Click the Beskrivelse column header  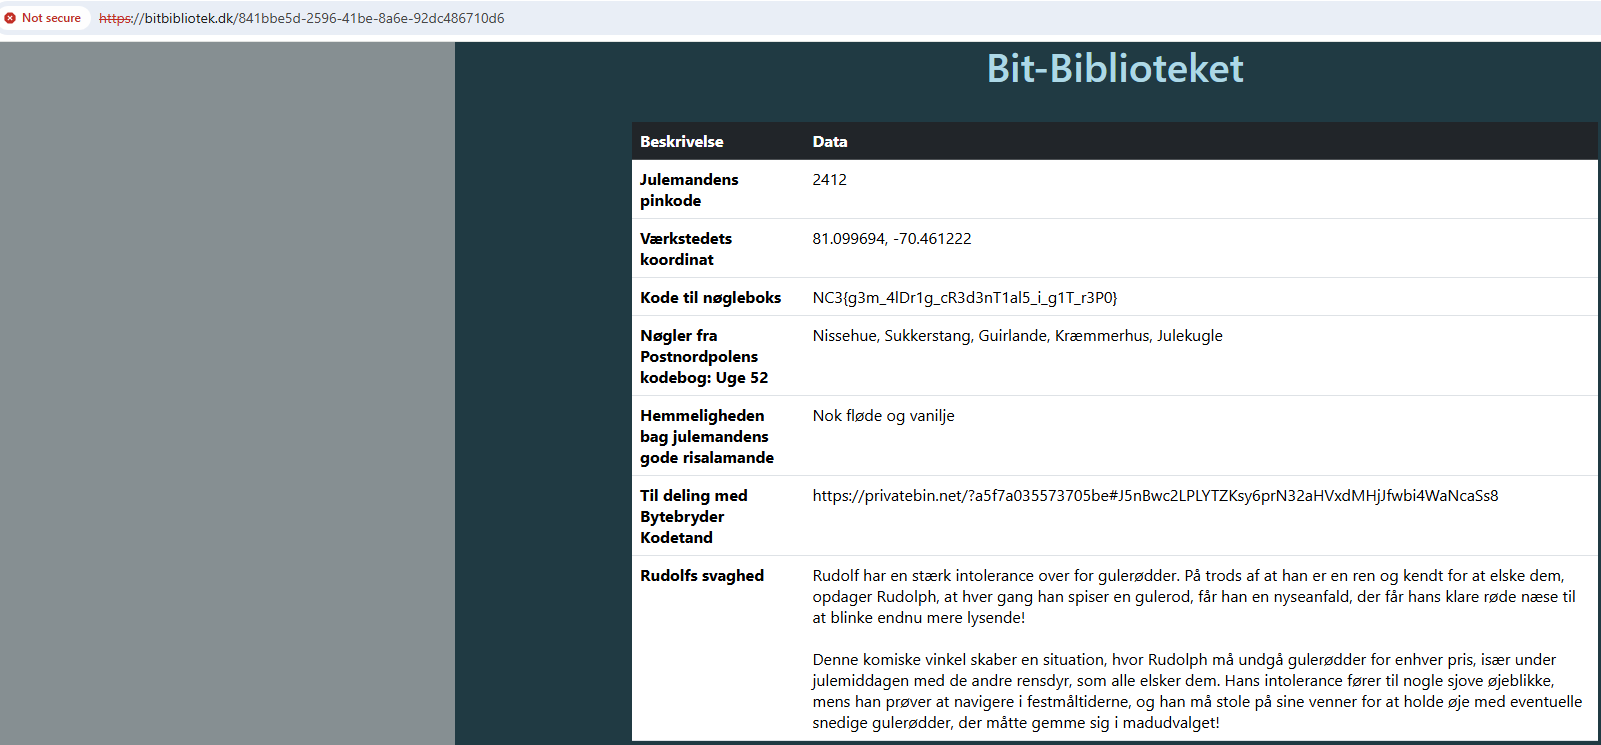tap(681, 142)
